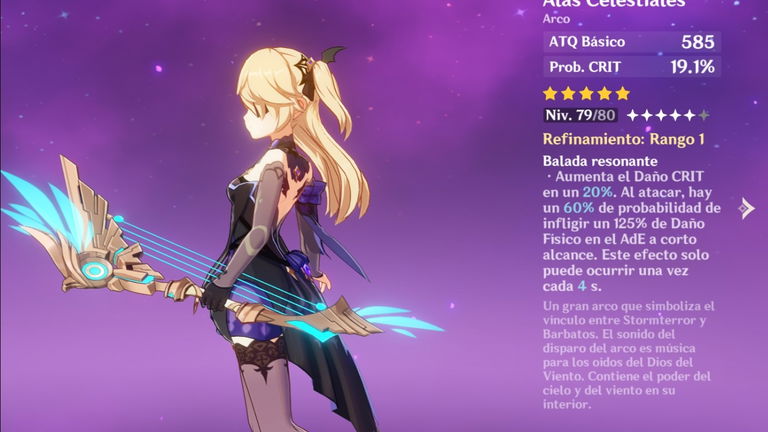Select the Prob. CRIT stat row
The height and width of the screenshot is (432, 768).
click(x=632, y=67)
